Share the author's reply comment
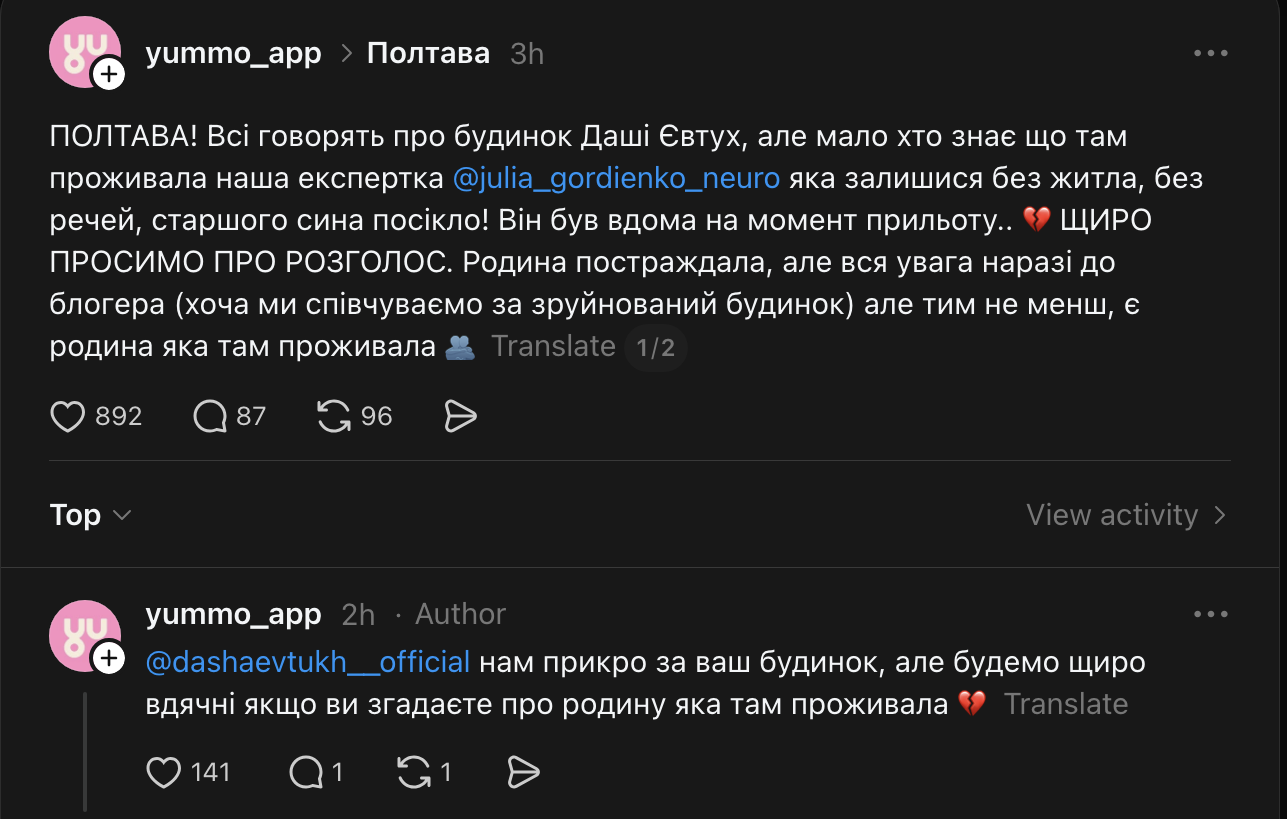Screen dimensions: 1287x819 tap(523, 772)
